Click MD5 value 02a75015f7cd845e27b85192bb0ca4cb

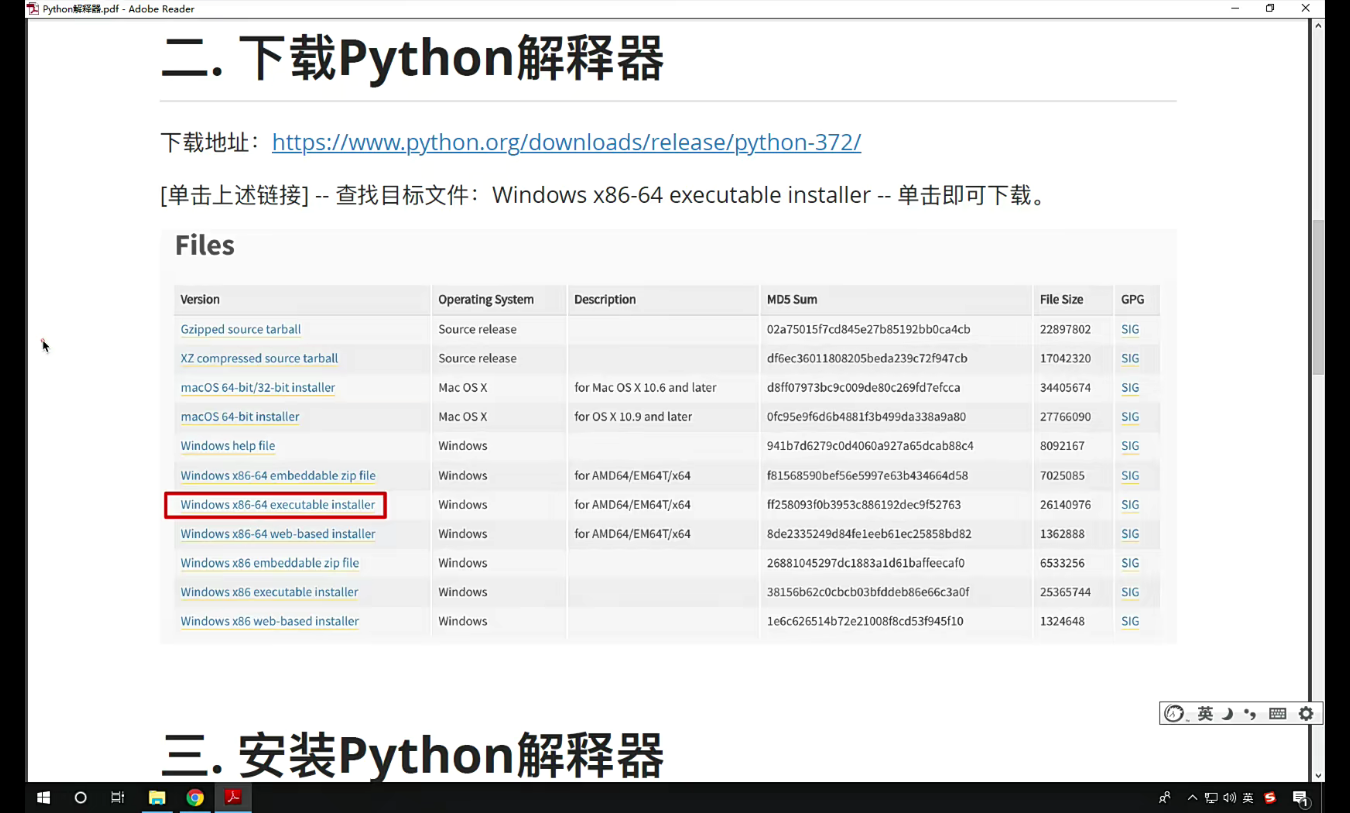pyautogui.click(x=868, y=329)
